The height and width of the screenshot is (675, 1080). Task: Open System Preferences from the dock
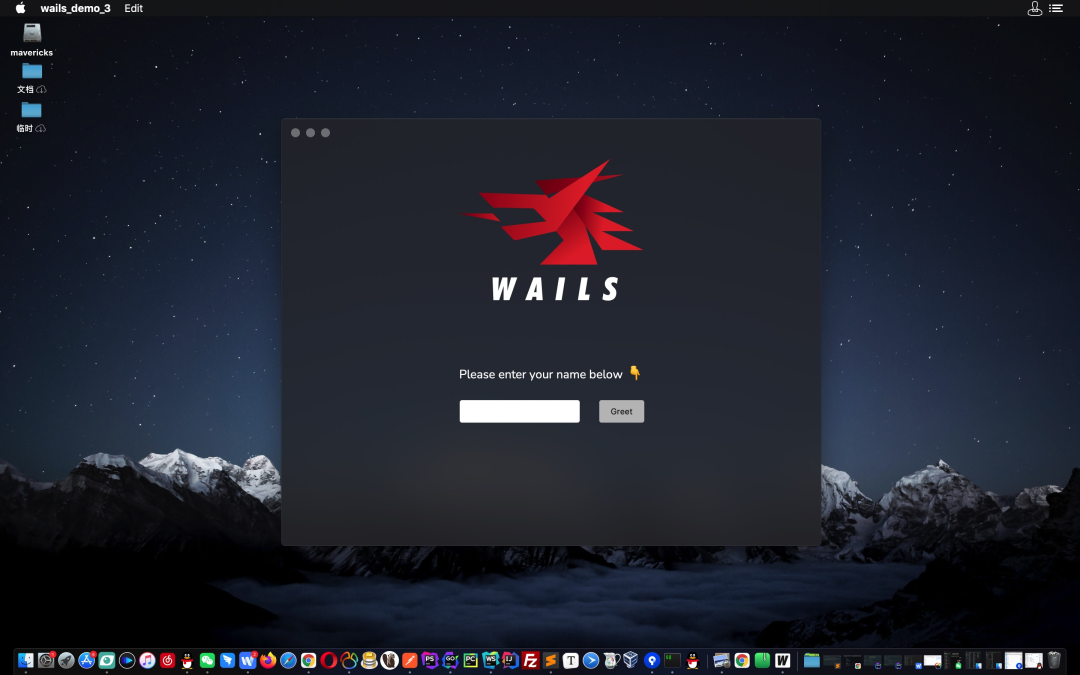(x=46, y=661)
